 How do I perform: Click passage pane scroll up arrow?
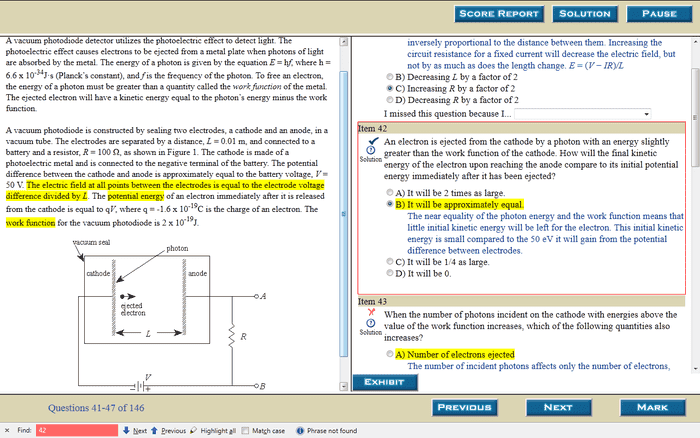click(x=344, y=42)
